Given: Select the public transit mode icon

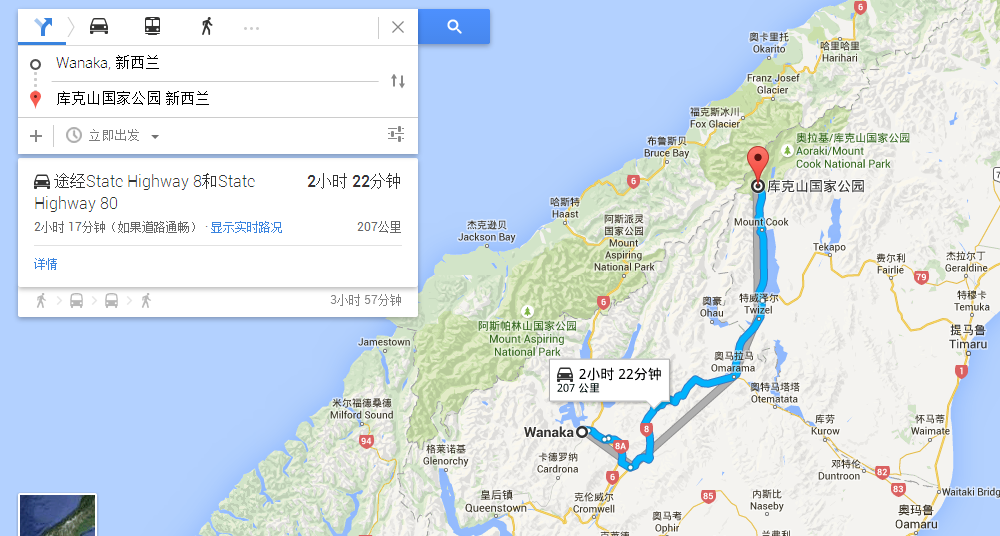Looking at the screenshot, I should [152, 26].
